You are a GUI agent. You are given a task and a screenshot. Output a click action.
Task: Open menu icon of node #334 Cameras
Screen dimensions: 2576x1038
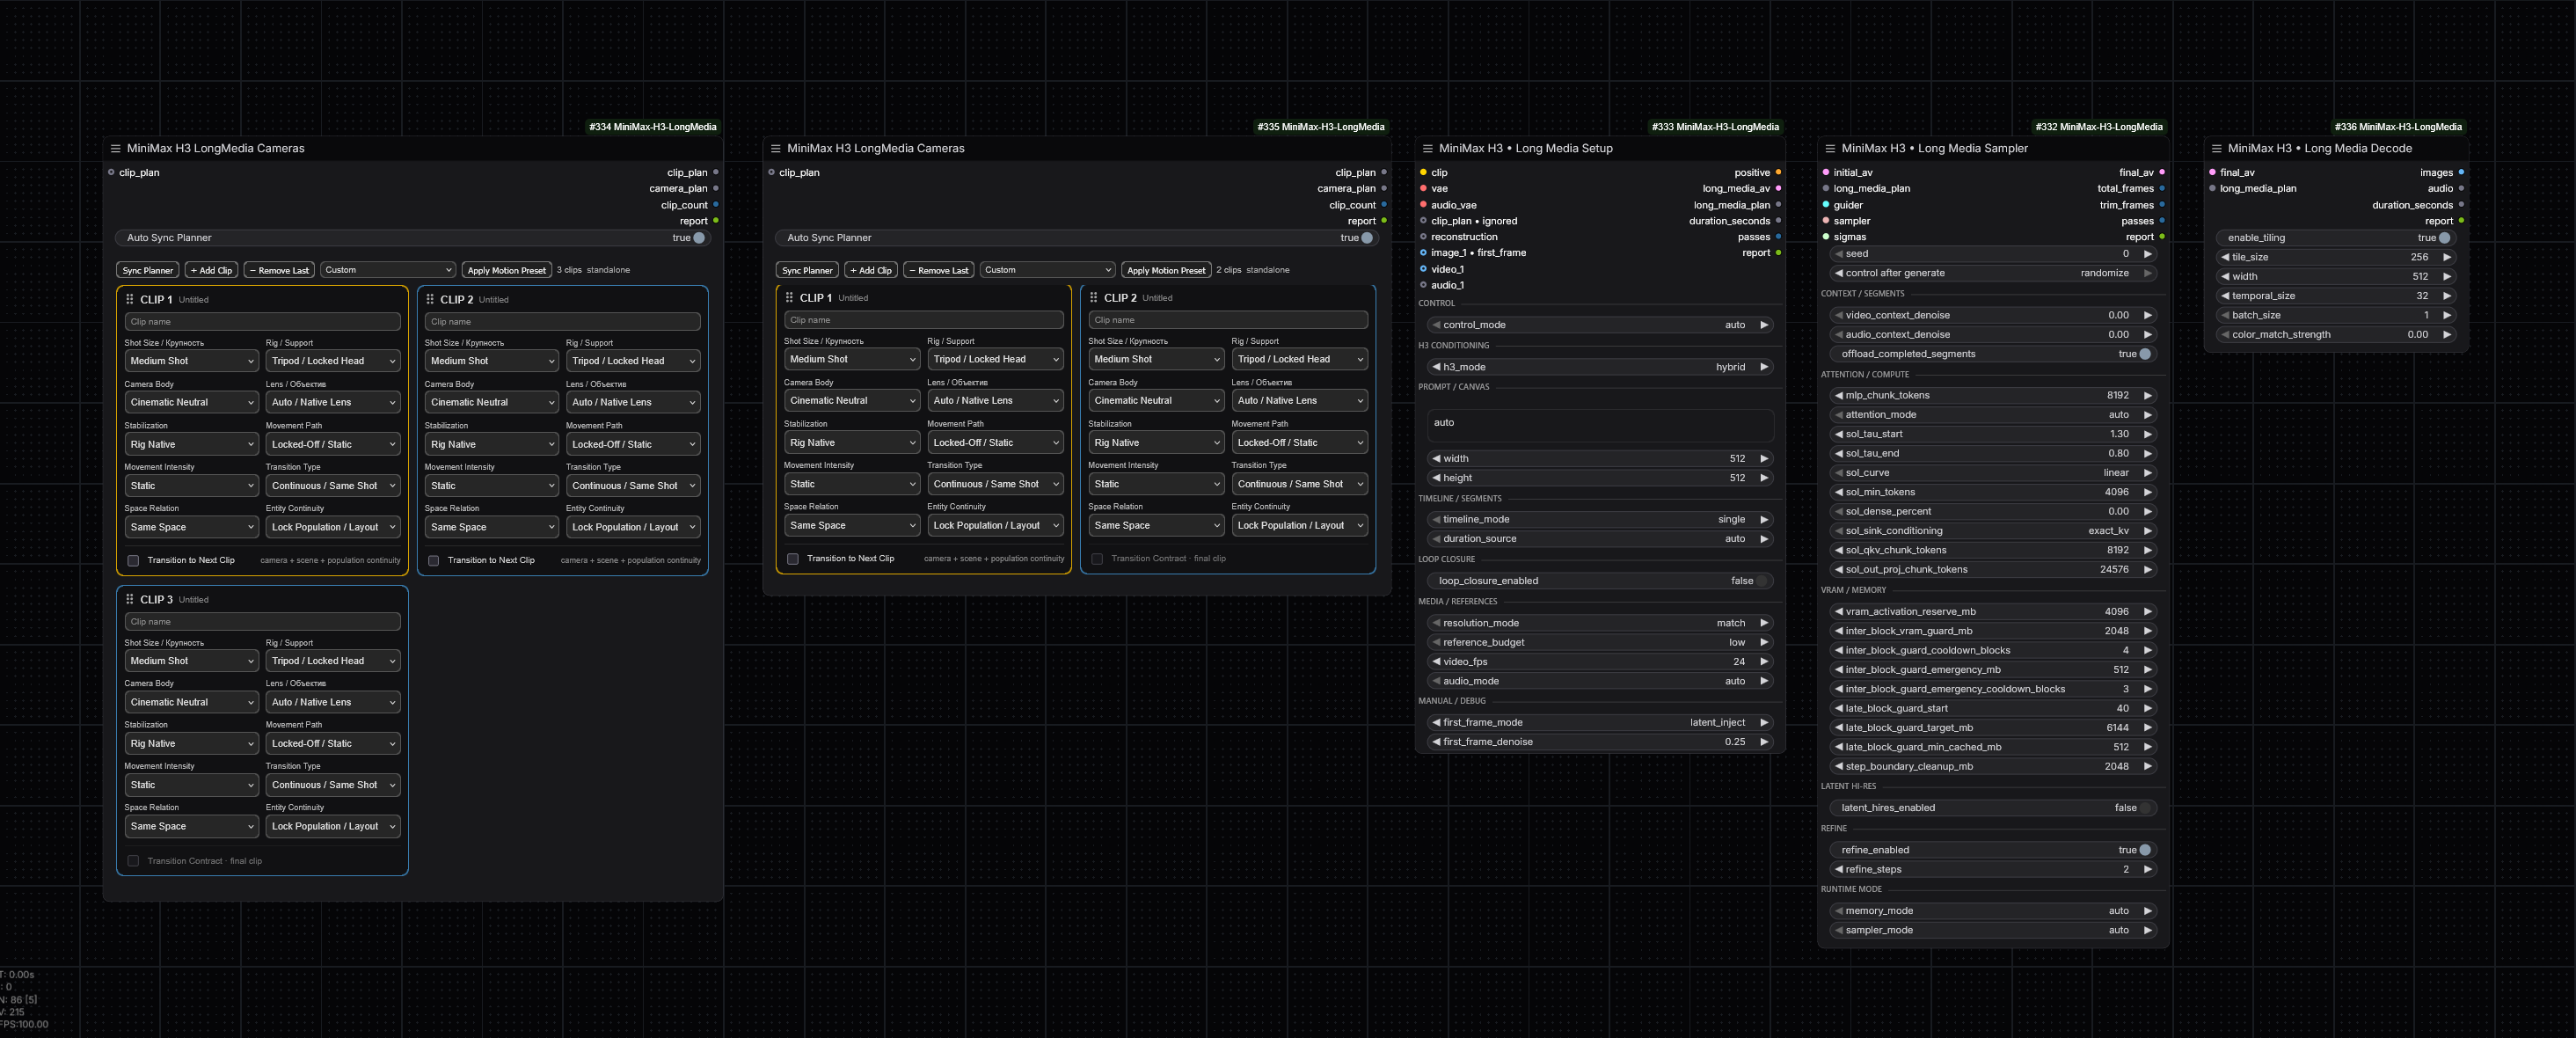point(115,148)
